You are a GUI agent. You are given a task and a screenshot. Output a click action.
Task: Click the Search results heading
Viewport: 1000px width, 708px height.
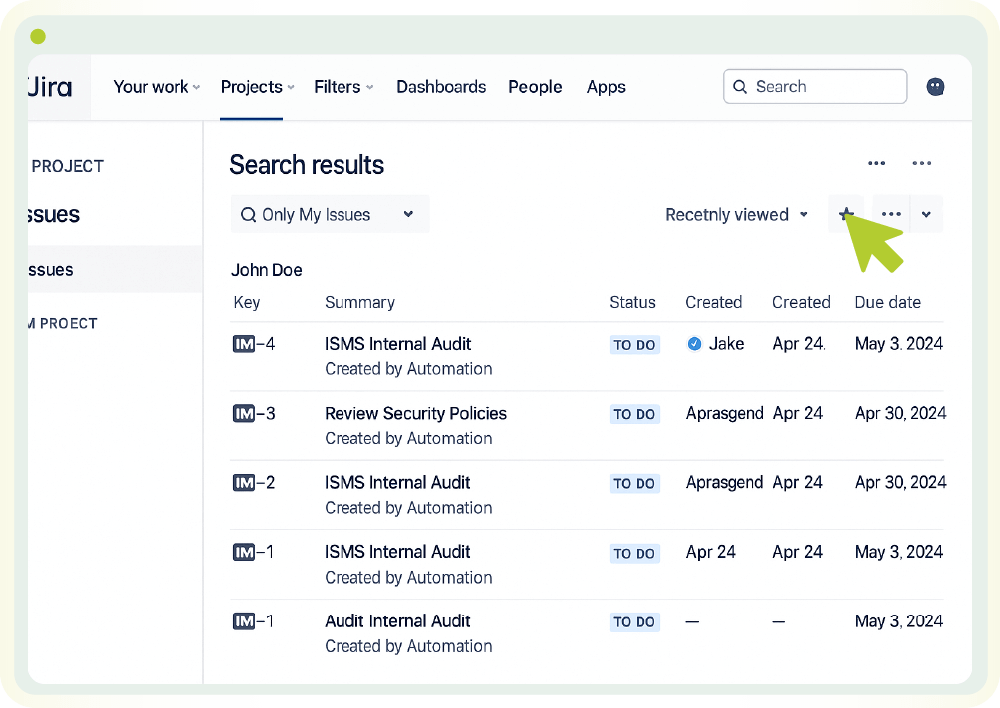306,165
